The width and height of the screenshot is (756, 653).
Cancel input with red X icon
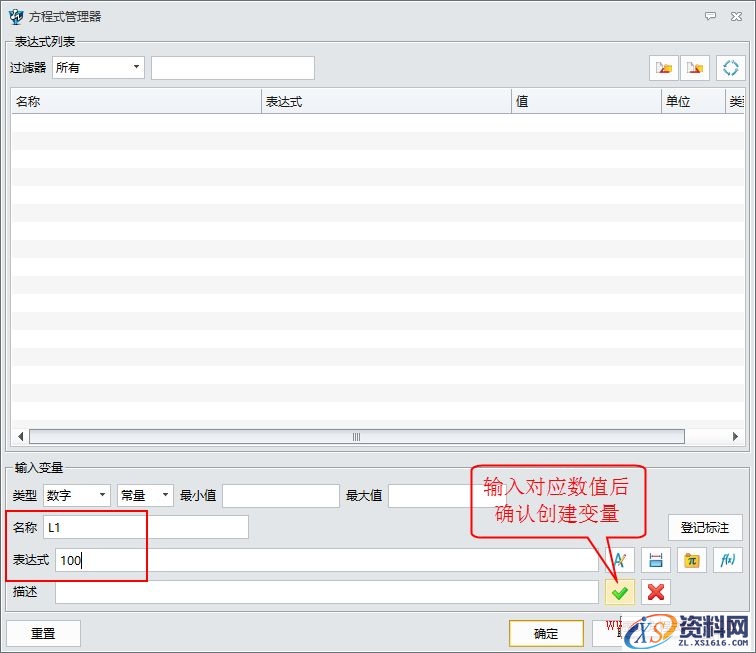[x=656, y=592]
